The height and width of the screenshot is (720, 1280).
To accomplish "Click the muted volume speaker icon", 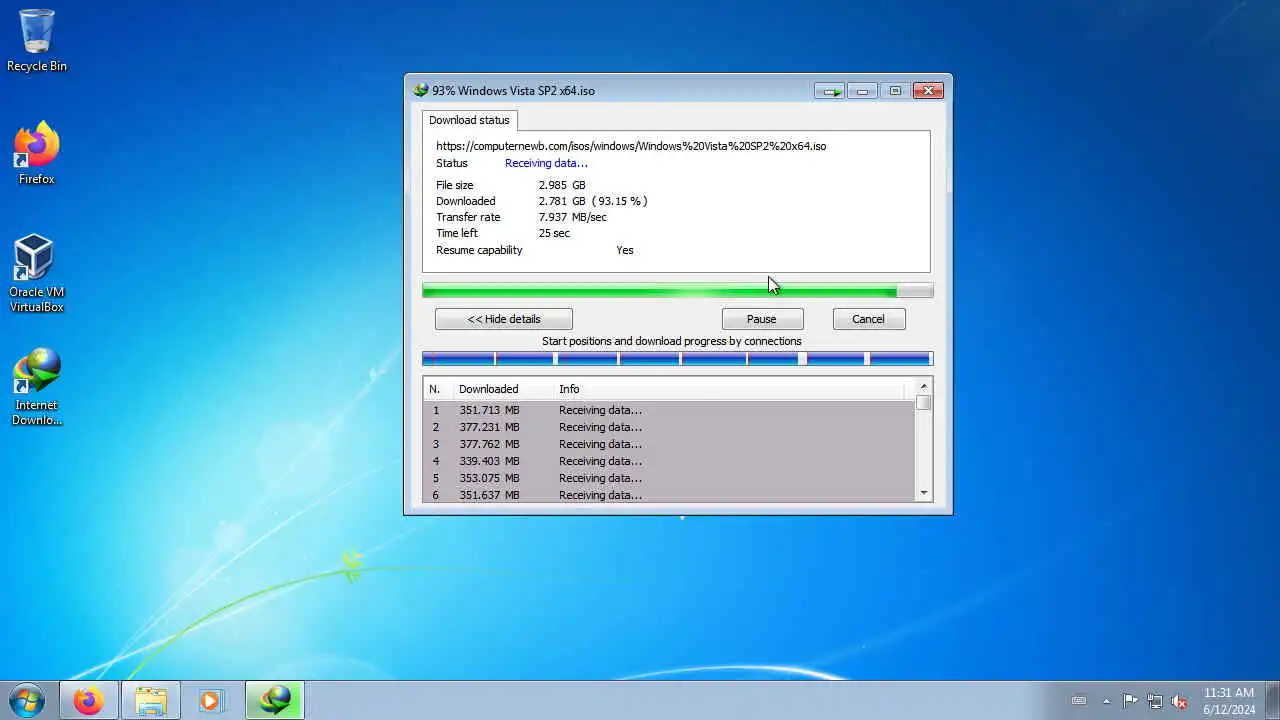I will pyautogui.click(x=1180, y=701).
